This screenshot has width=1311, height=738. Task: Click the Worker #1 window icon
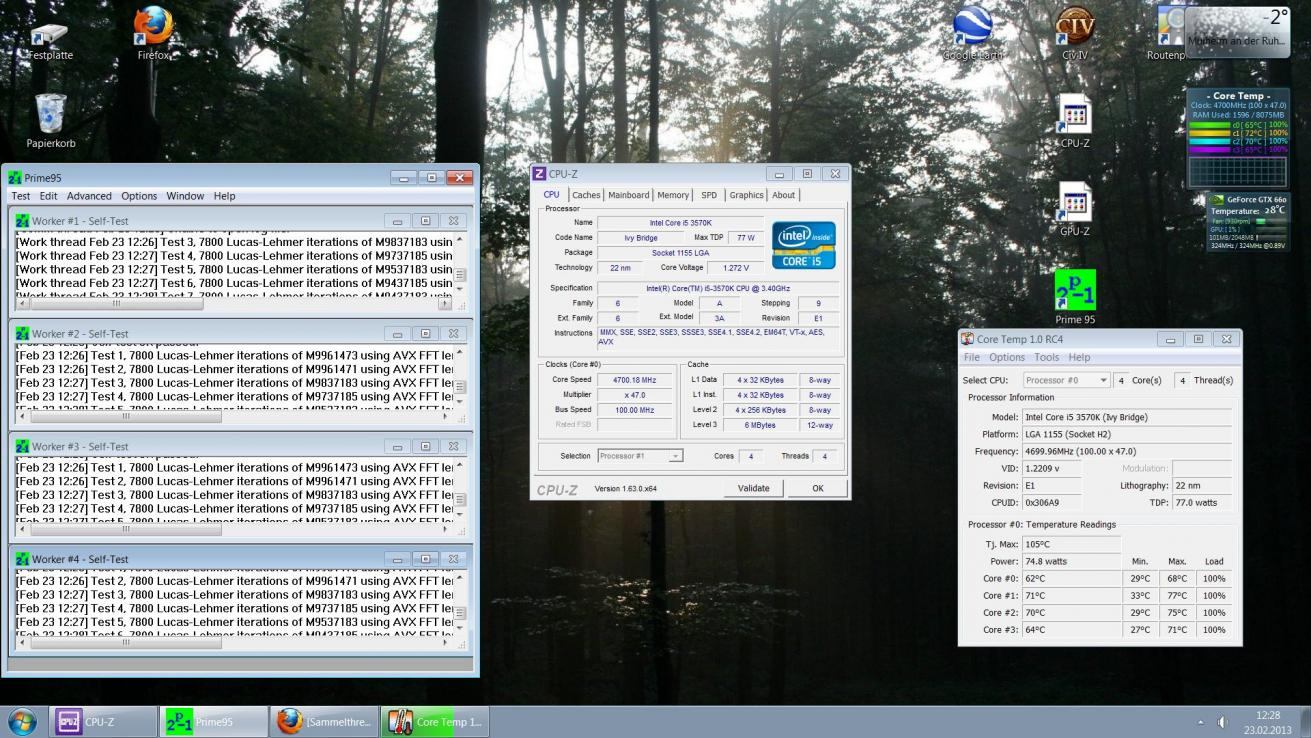(22, 221)
